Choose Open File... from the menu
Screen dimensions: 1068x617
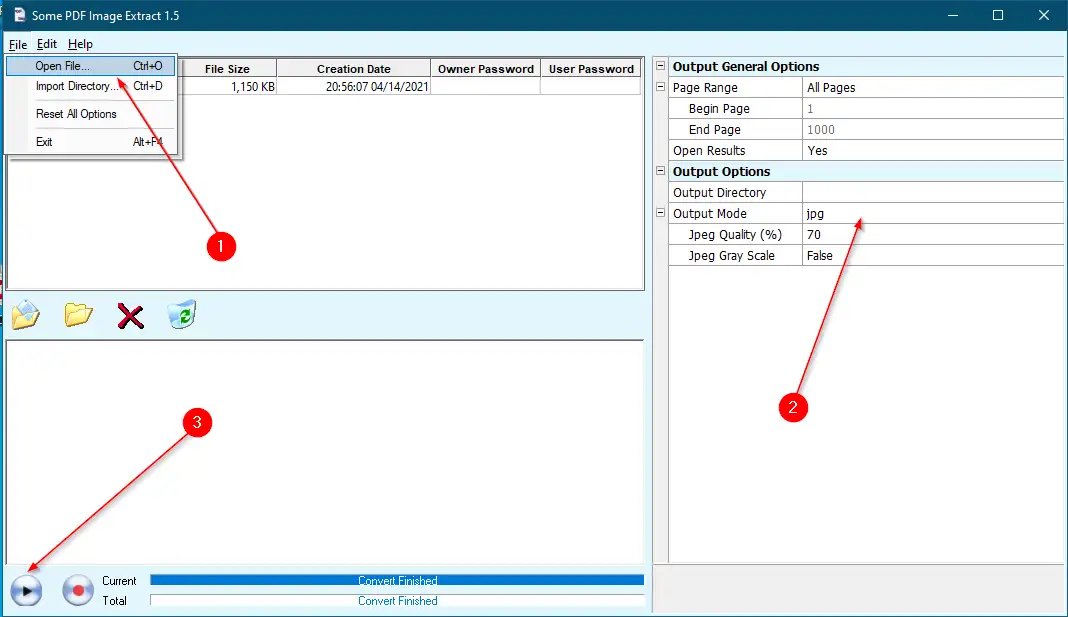point(91,66)
